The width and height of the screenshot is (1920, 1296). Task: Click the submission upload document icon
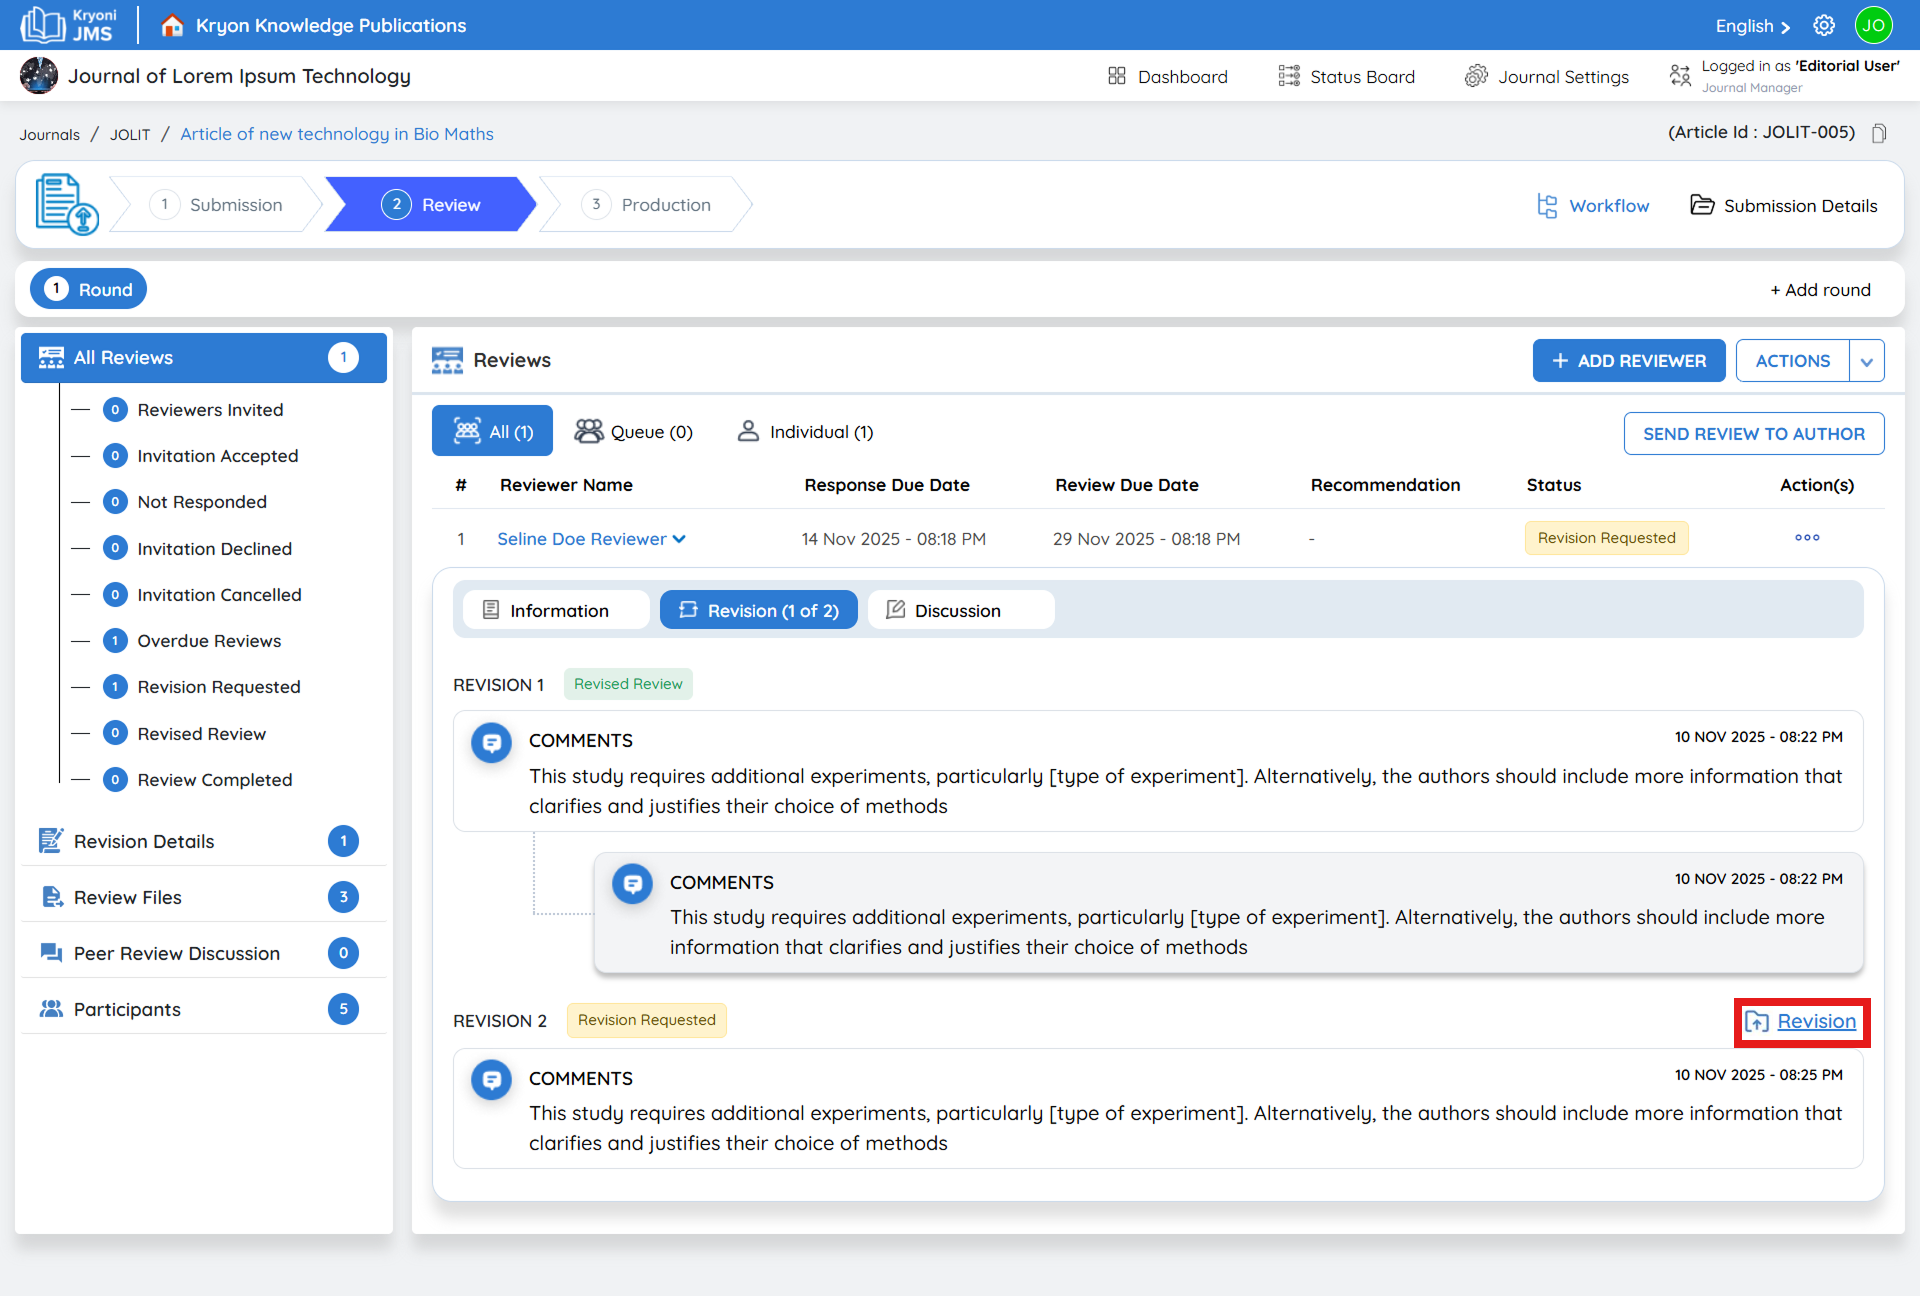click(x=66, y=204)
